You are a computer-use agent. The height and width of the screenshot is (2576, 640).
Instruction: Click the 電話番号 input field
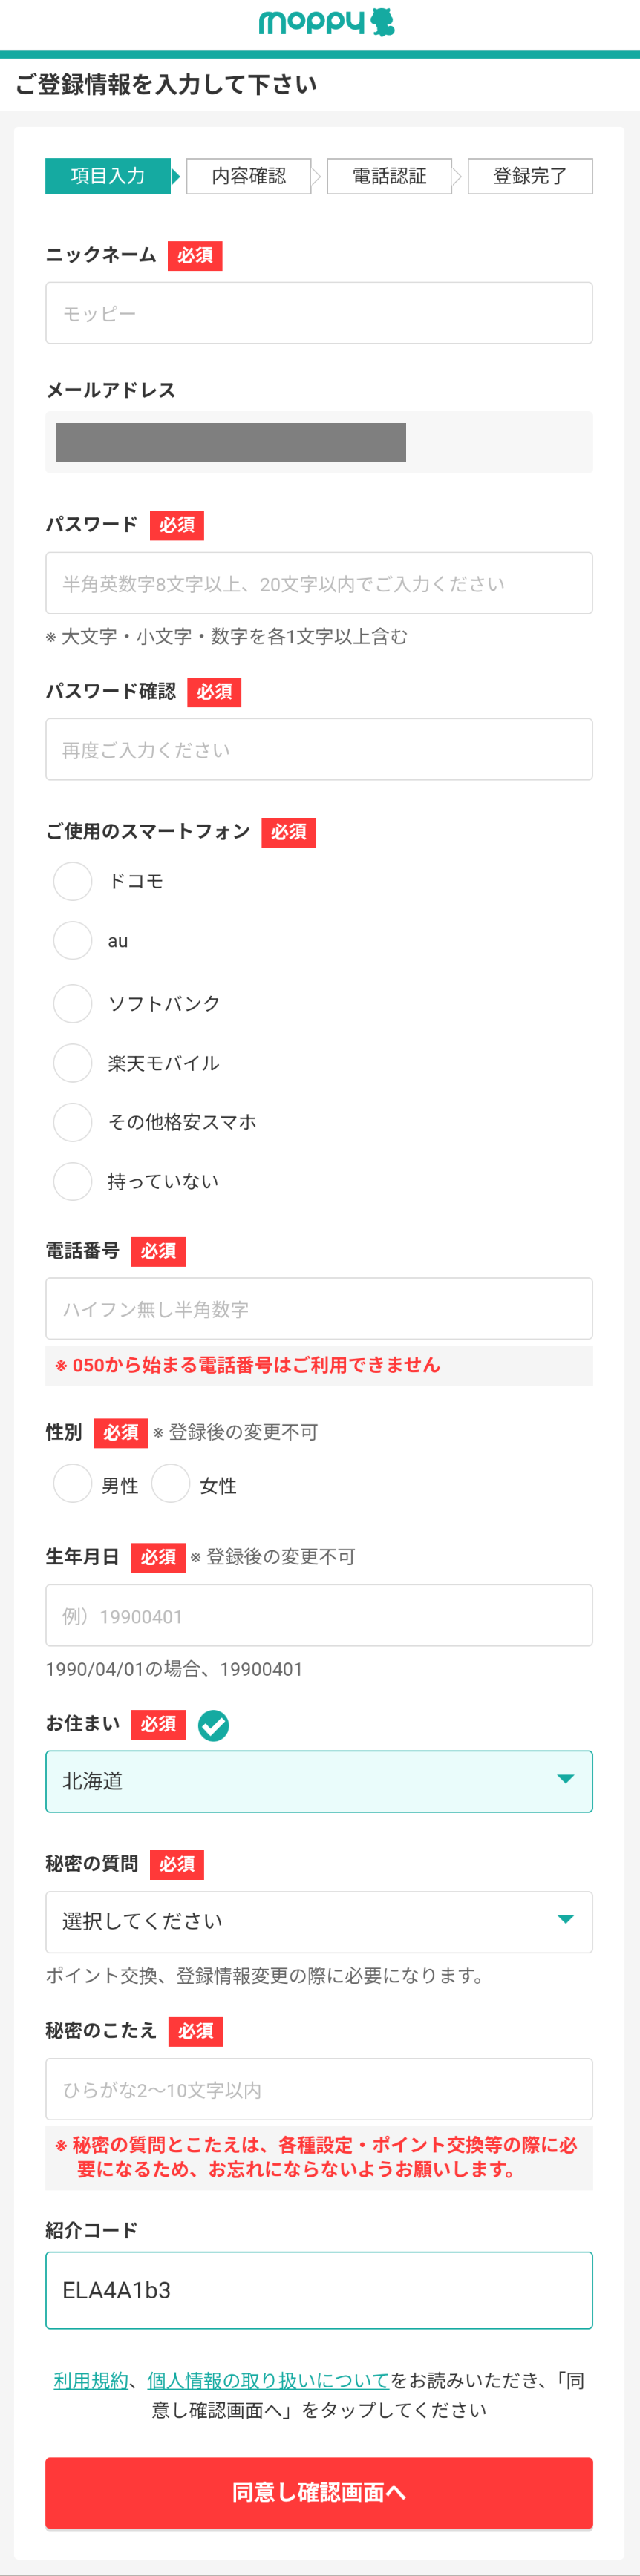coord(319,1308)
